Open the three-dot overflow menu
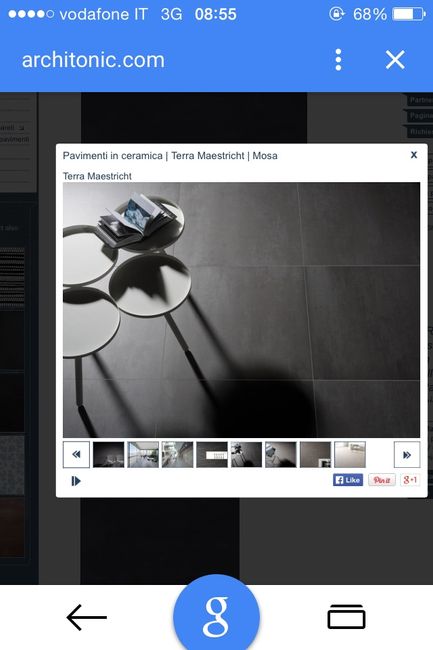The width and height of the screenshot is (433, 650). [x=338, y=60]
